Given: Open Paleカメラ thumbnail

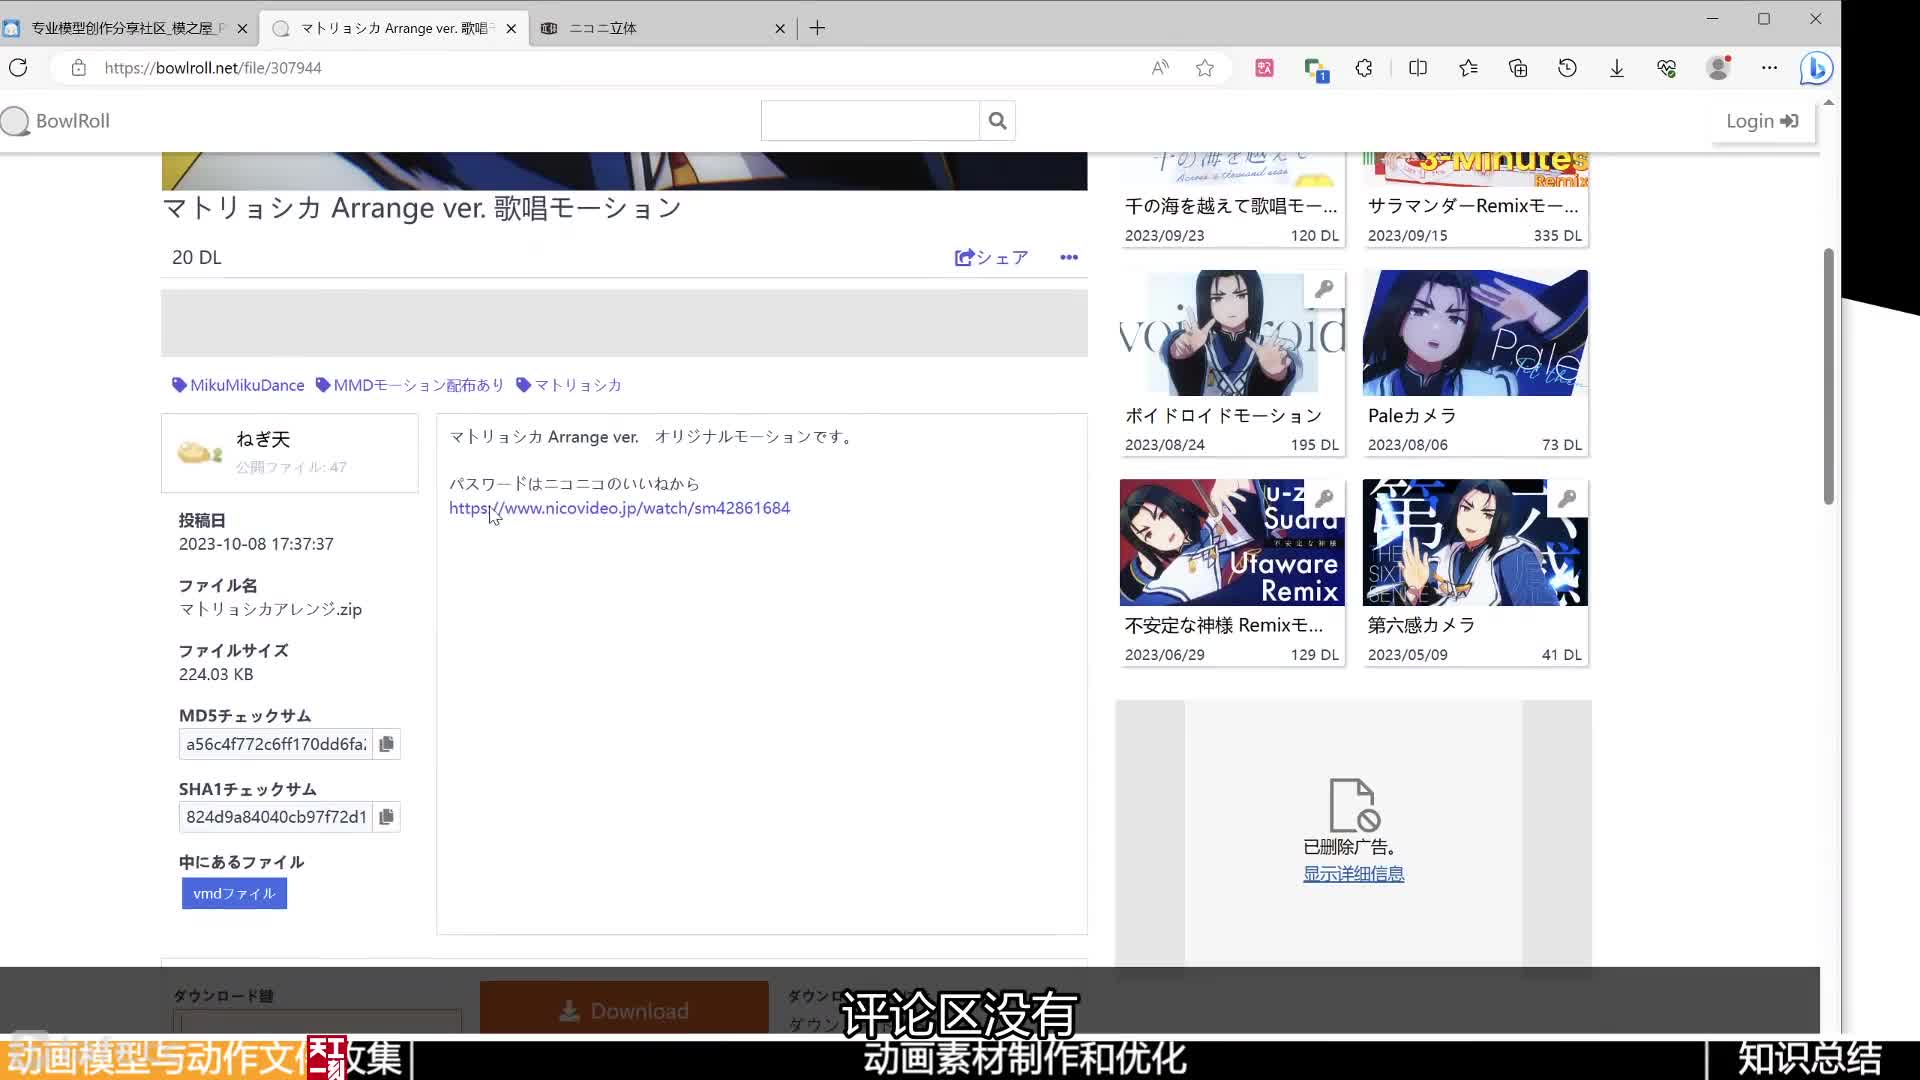Looking at the screenshot, I should tap(1475, 333).
